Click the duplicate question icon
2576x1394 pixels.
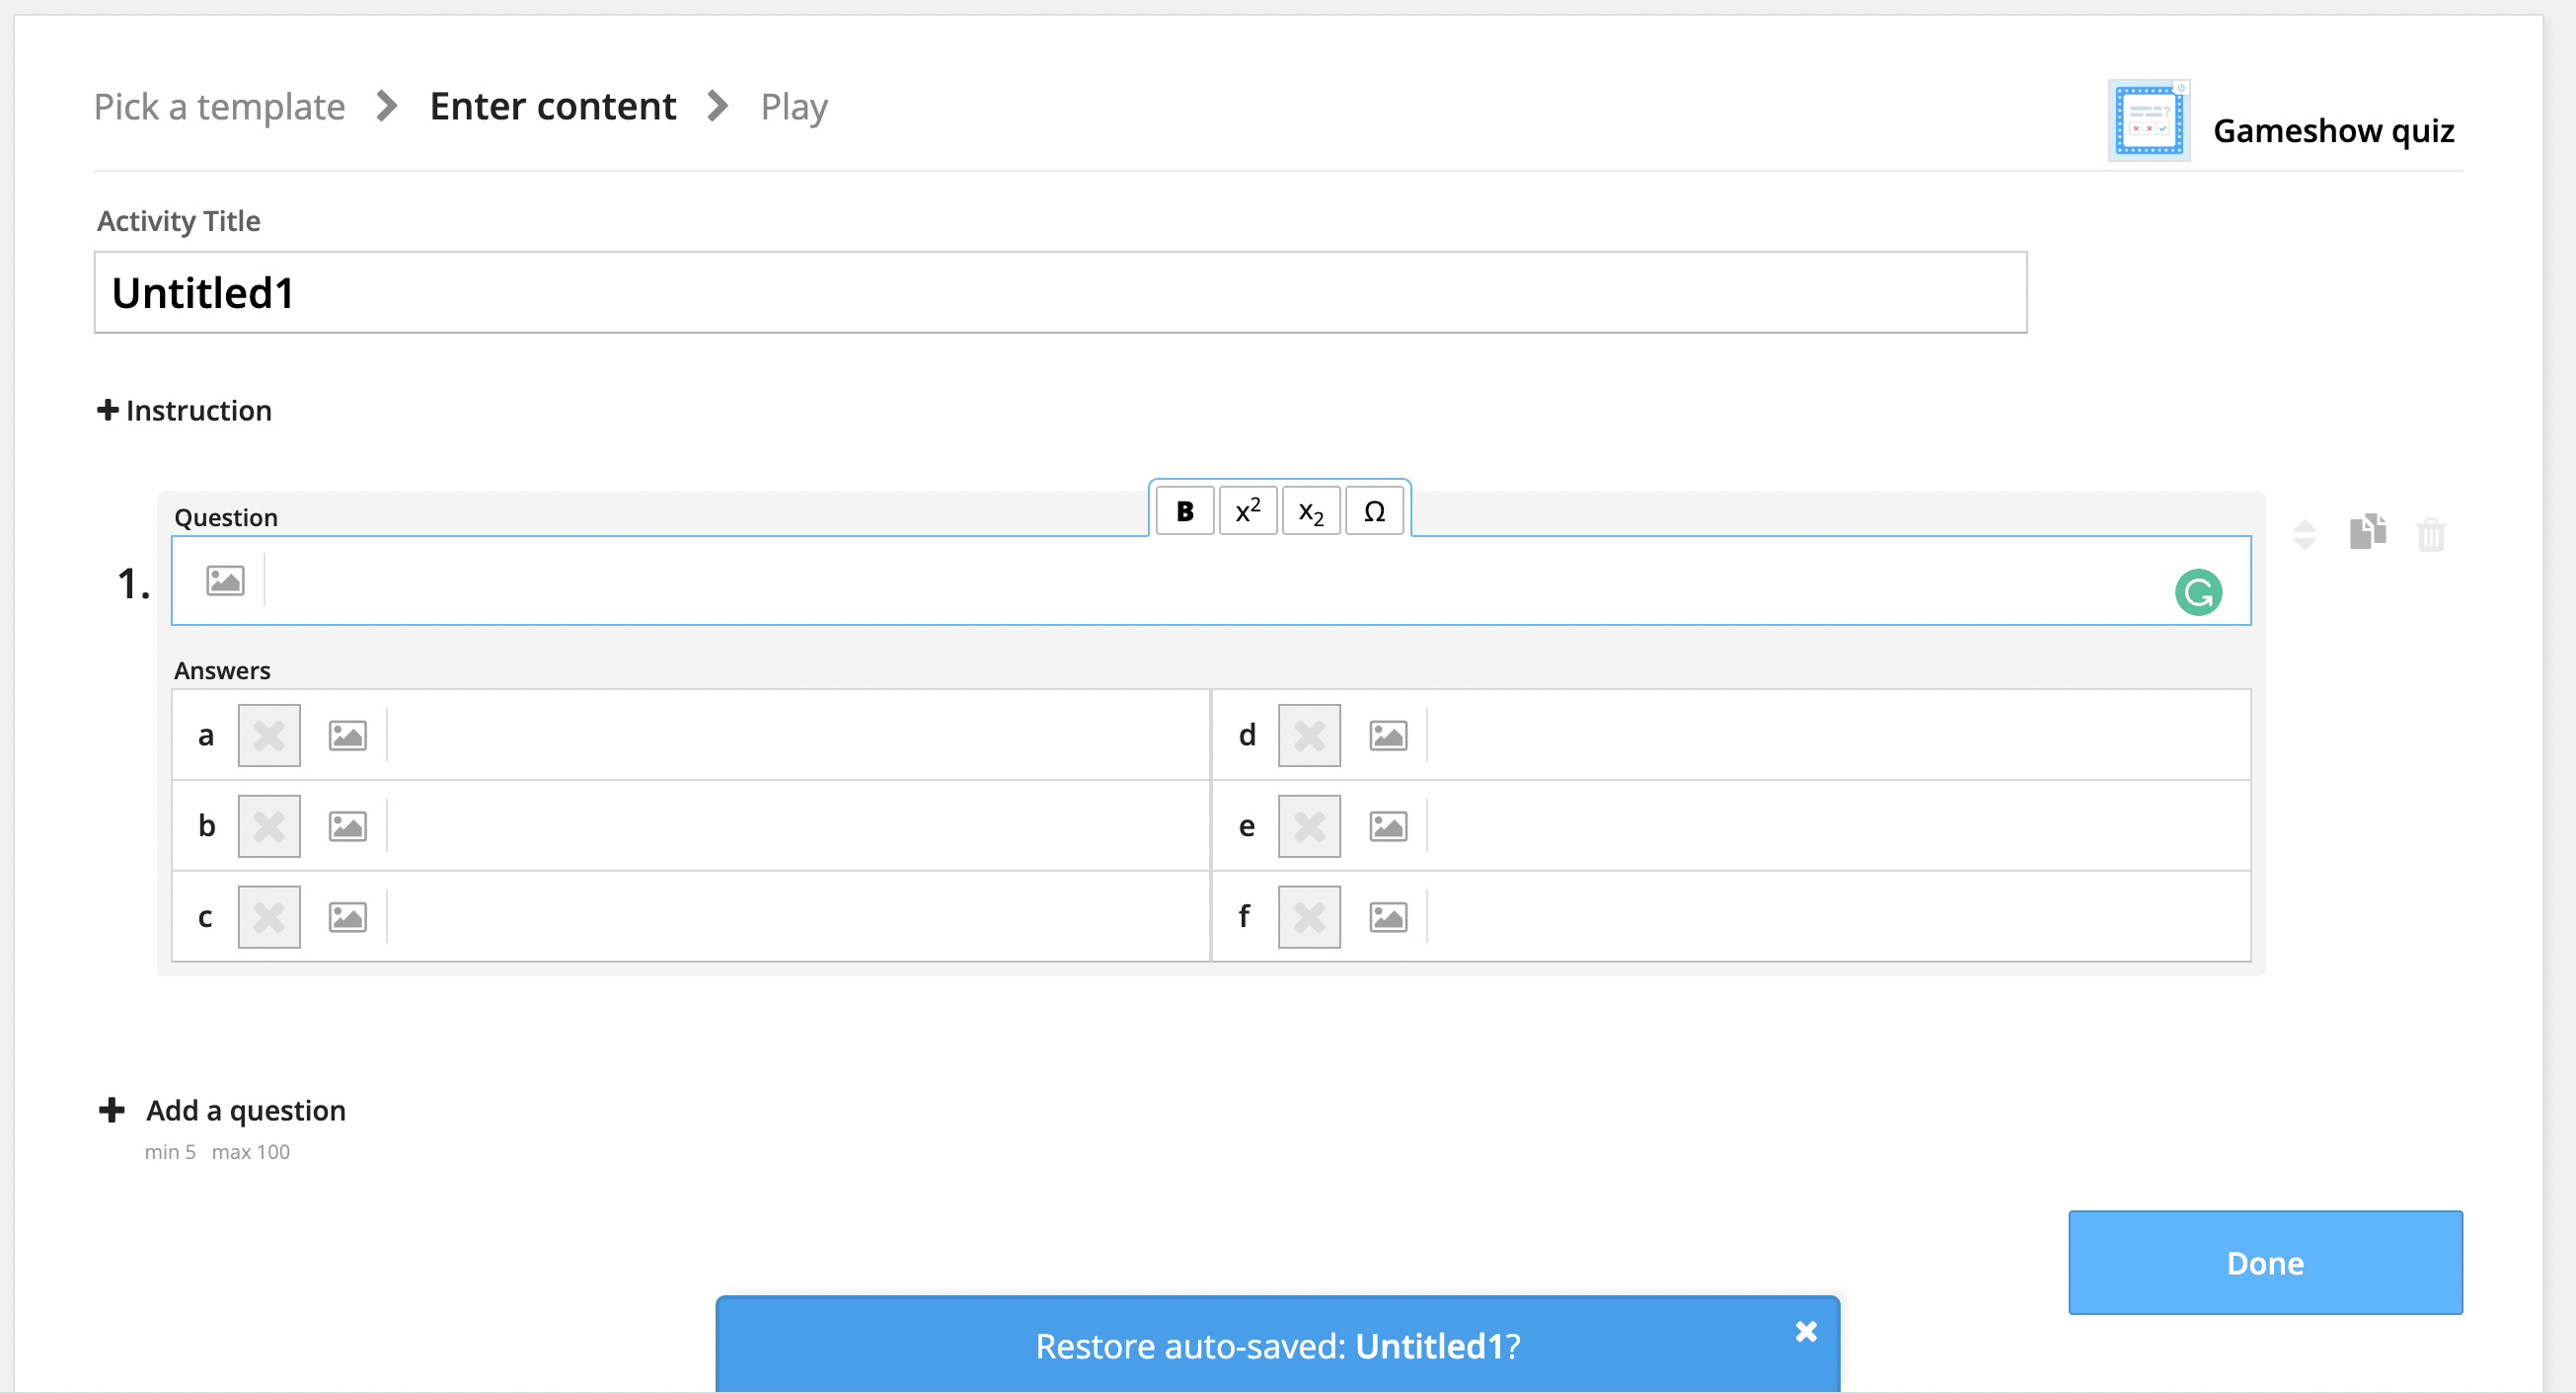tap(2369, 532)
